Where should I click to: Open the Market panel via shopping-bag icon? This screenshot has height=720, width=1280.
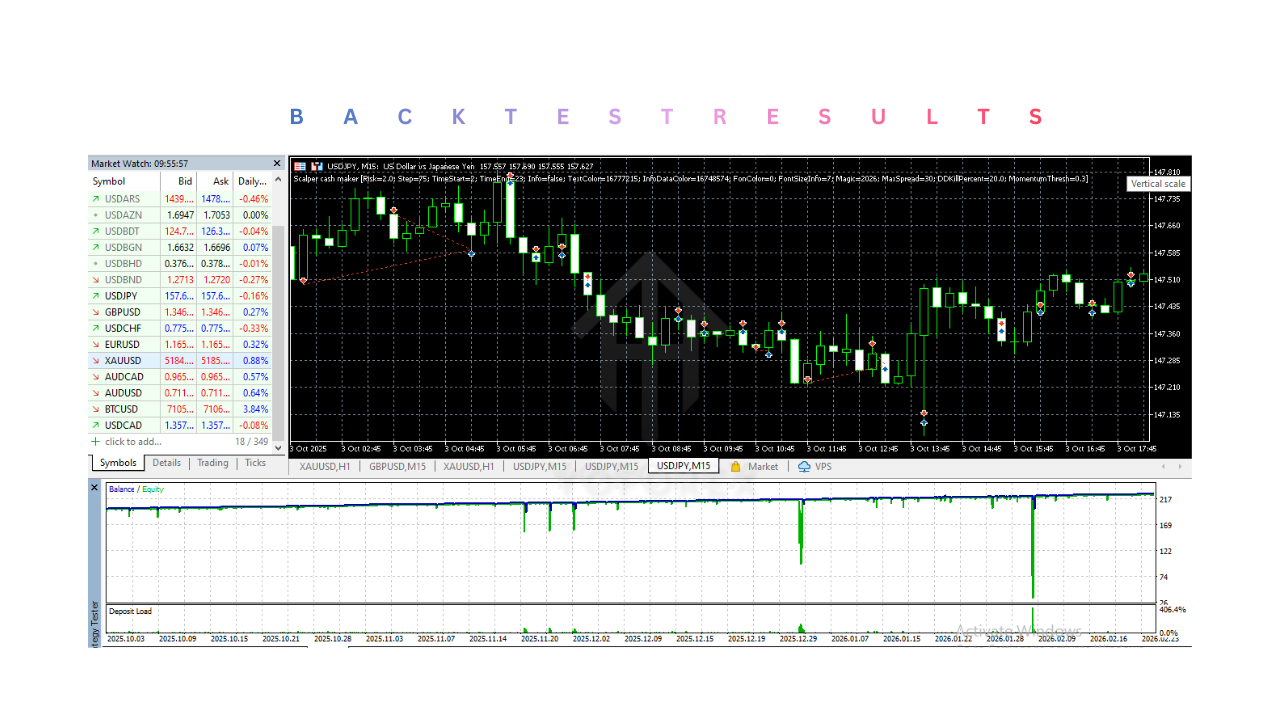coord(736,466)
